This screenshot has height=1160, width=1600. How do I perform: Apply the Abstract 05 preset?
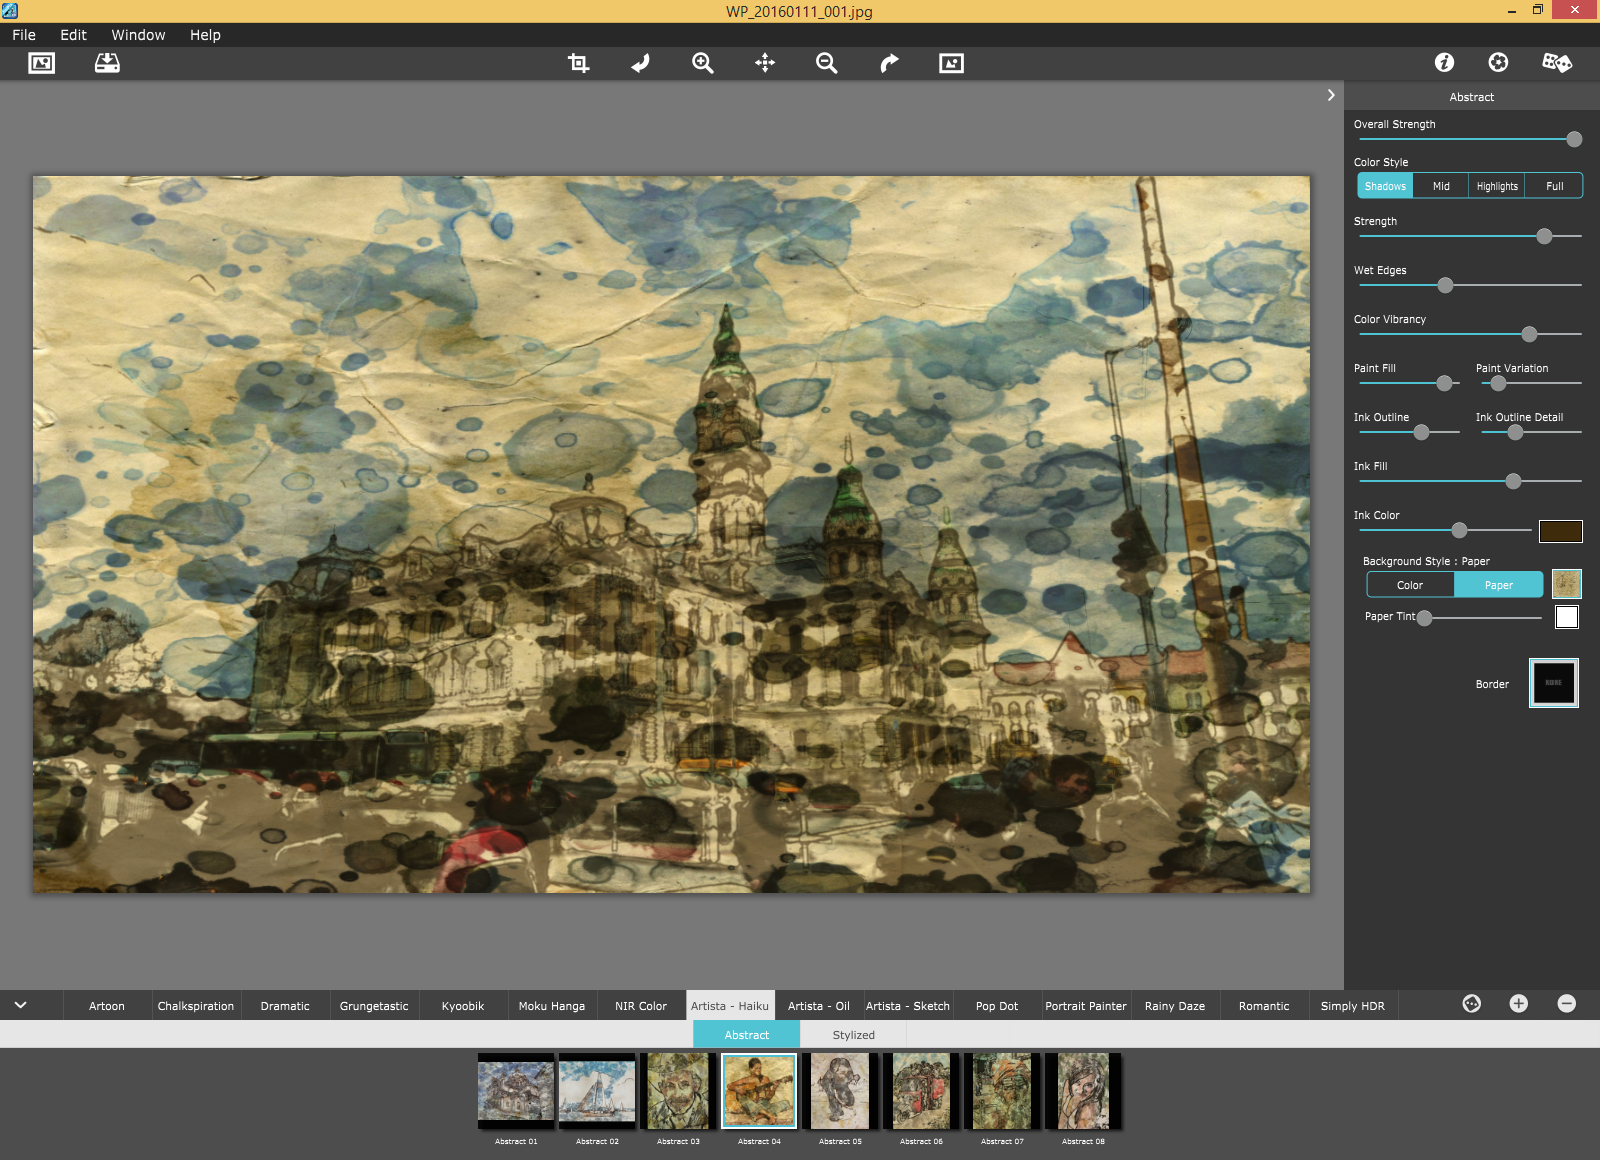[840, 1091]
